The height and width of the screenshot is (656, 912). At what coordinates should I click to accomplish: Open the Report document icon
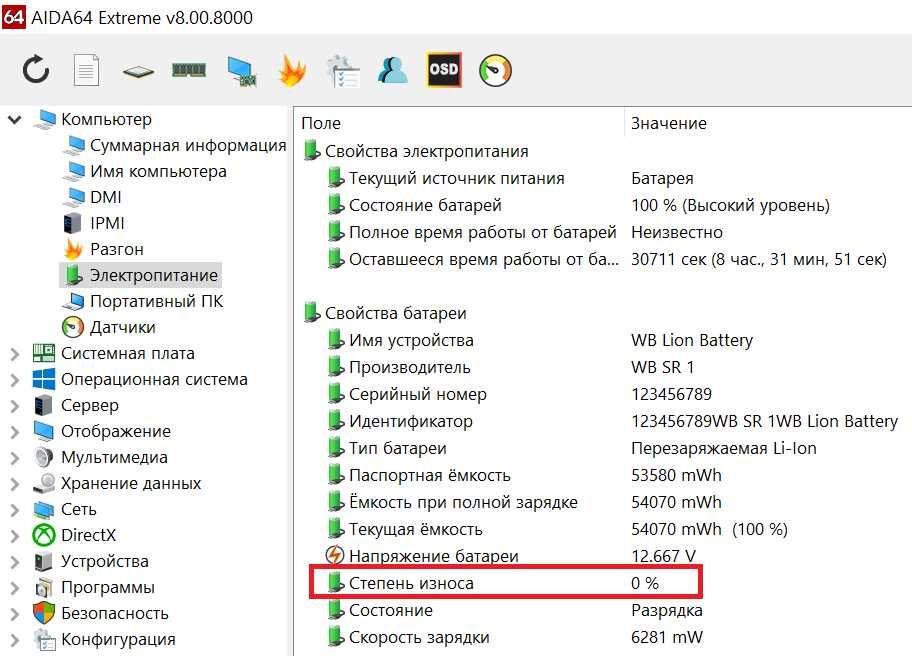[x=87, y=70]
